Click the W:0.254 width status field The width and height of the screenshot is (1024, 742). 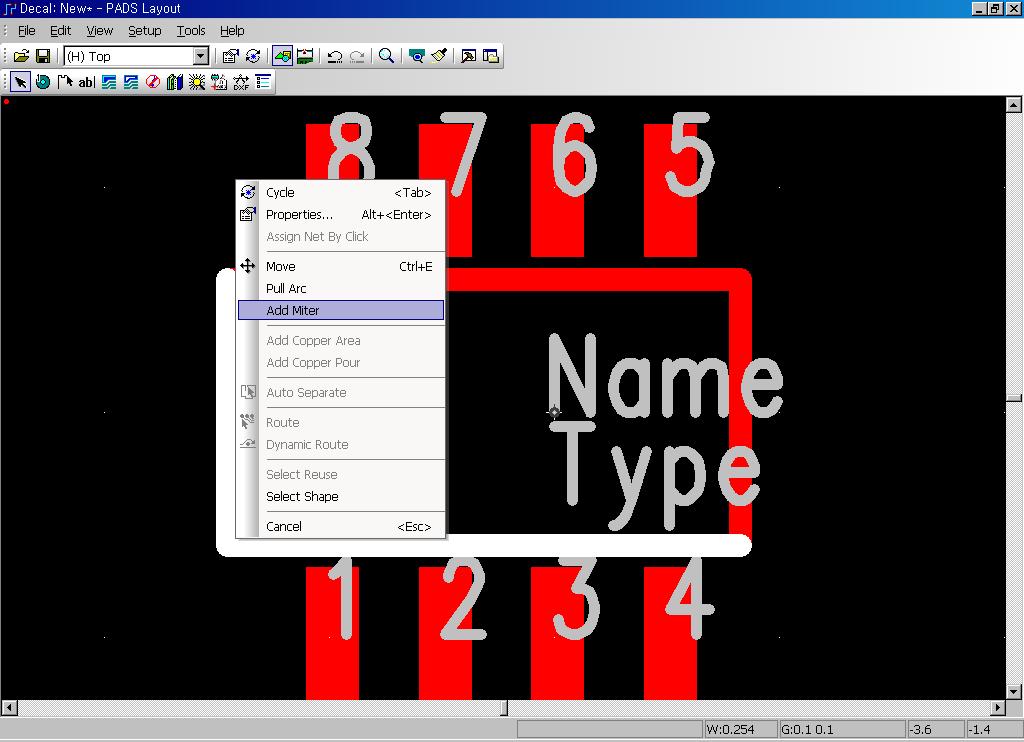741,730
